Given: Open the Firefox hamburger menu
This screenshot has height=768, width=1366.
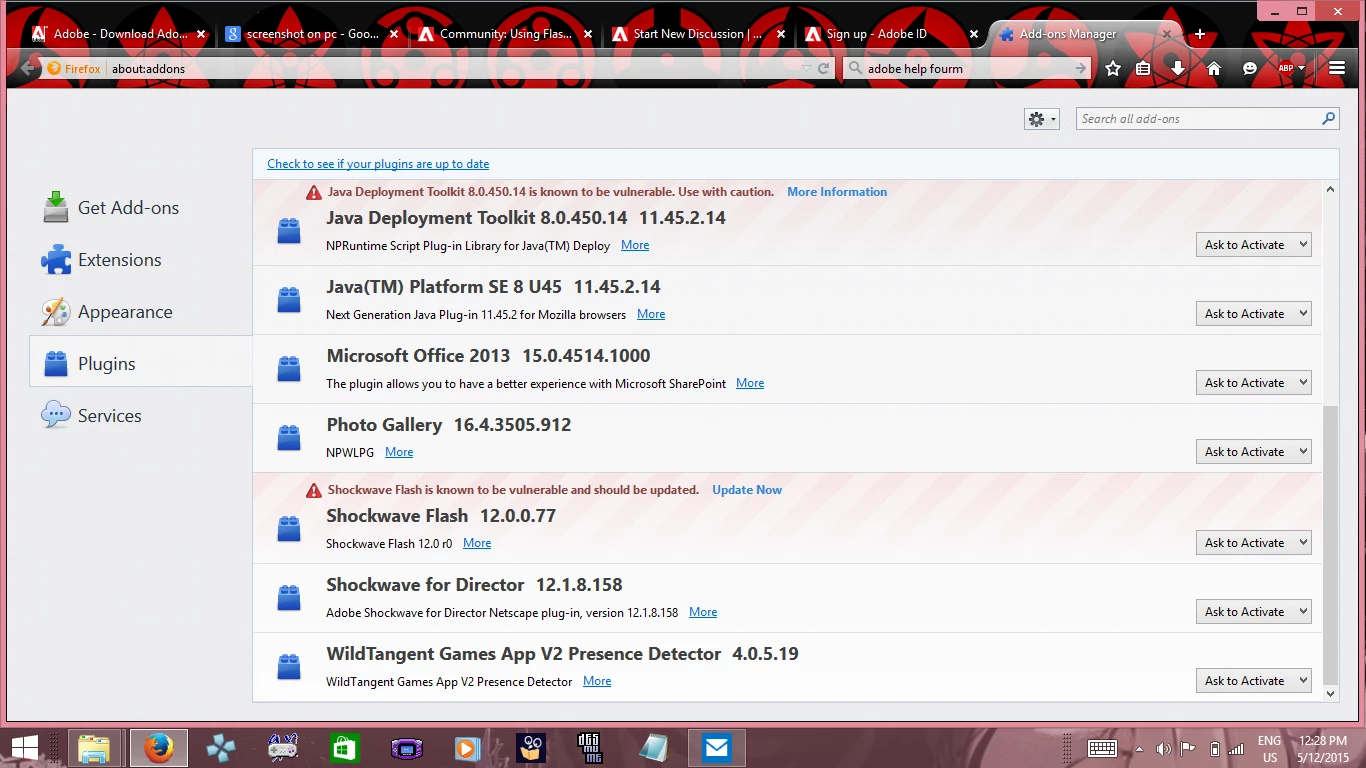Looking at the screenshot, I should (1337, 68).
